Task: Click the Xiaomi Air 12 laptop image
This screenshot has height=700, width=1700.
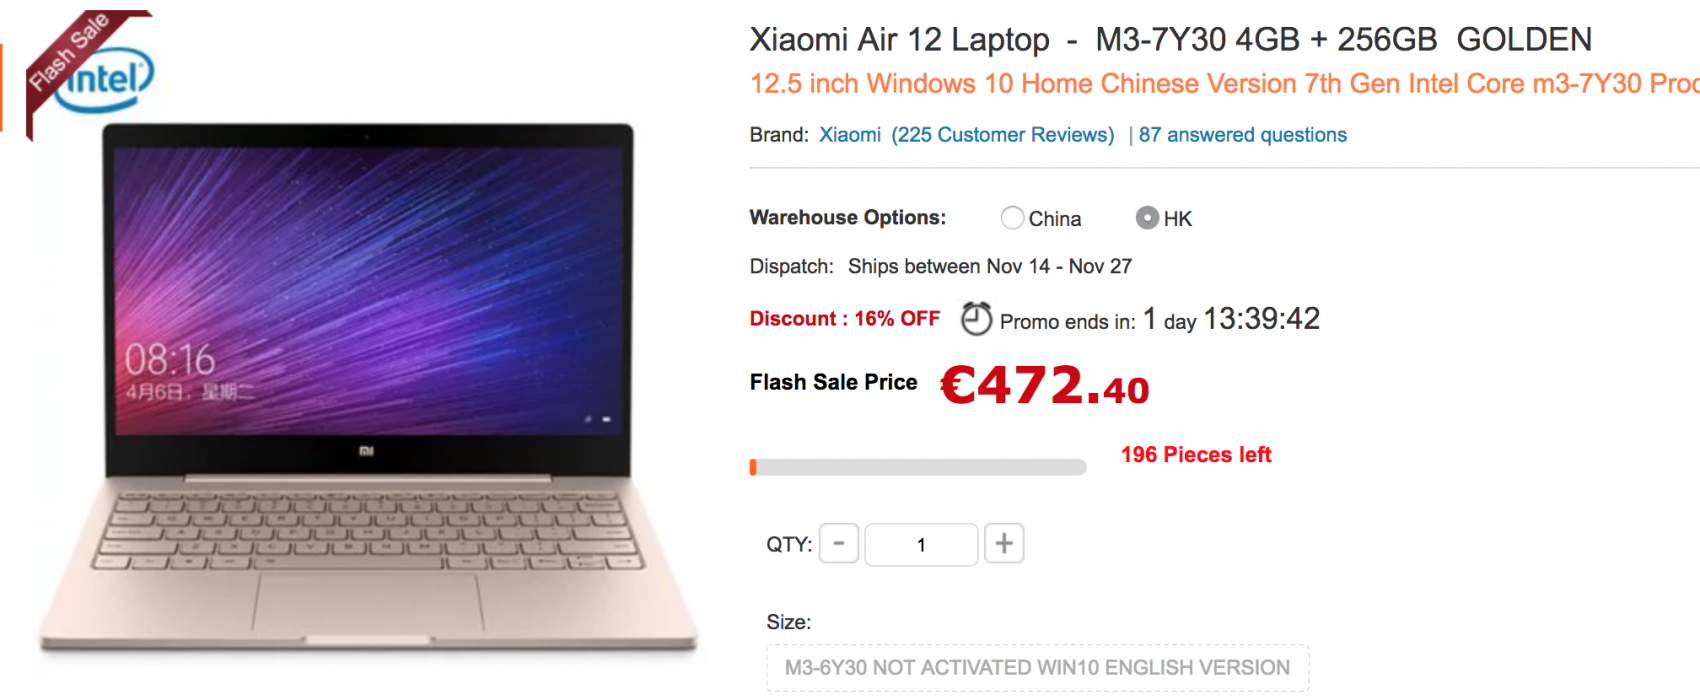Action: (x=367, y=388)
